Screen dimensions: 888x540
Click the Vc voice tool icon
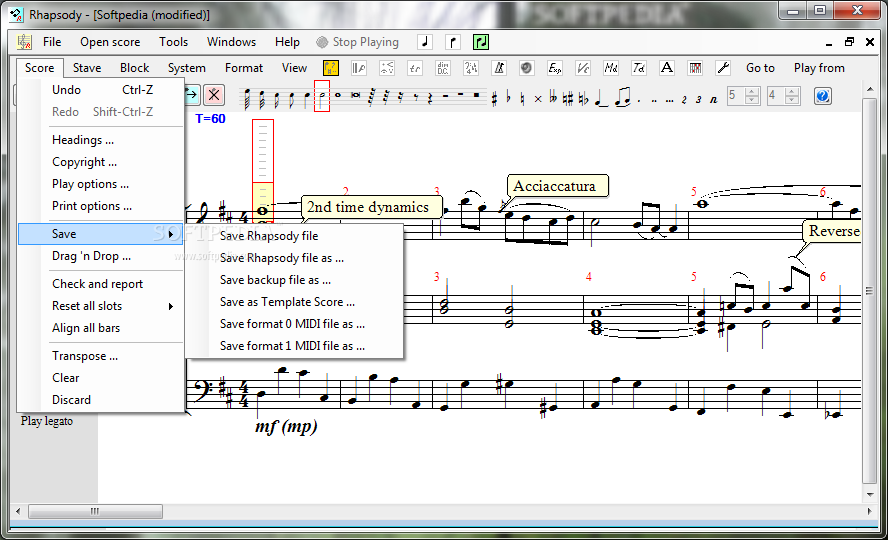[x=583, y=68]
